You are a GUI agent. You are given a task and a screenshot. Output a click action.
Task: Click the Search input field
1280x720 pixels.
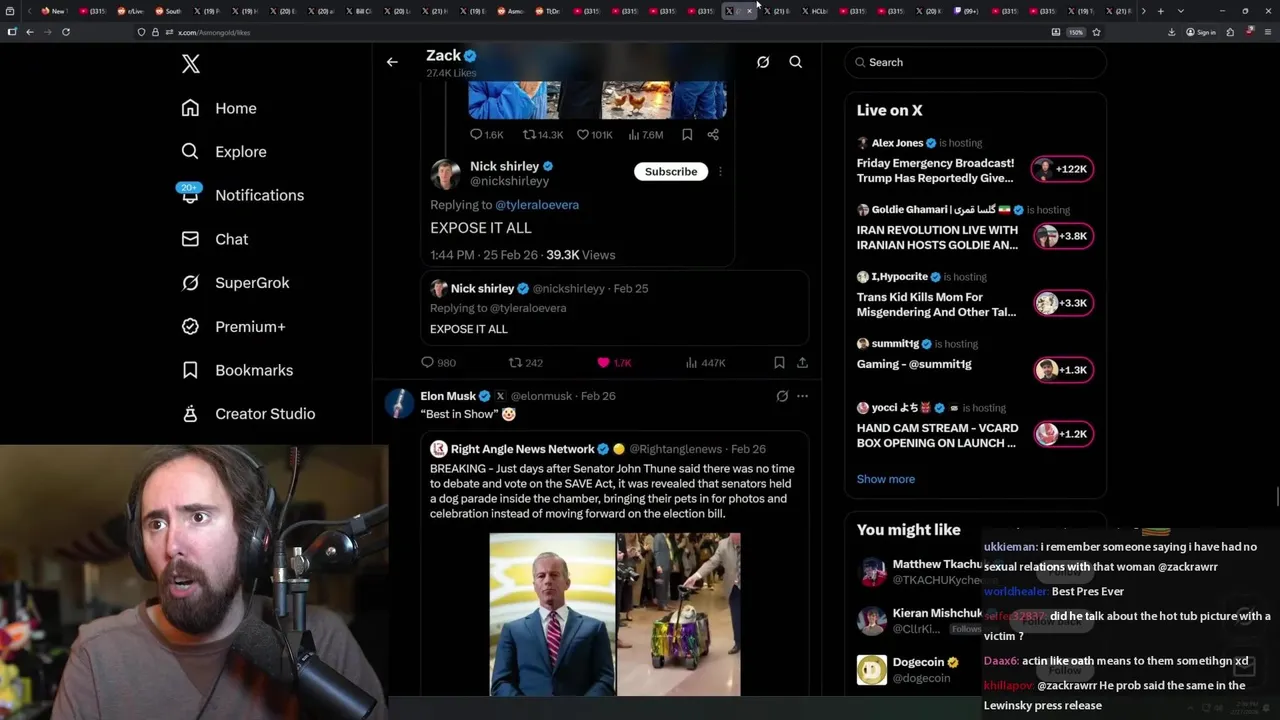pos(976,62)
